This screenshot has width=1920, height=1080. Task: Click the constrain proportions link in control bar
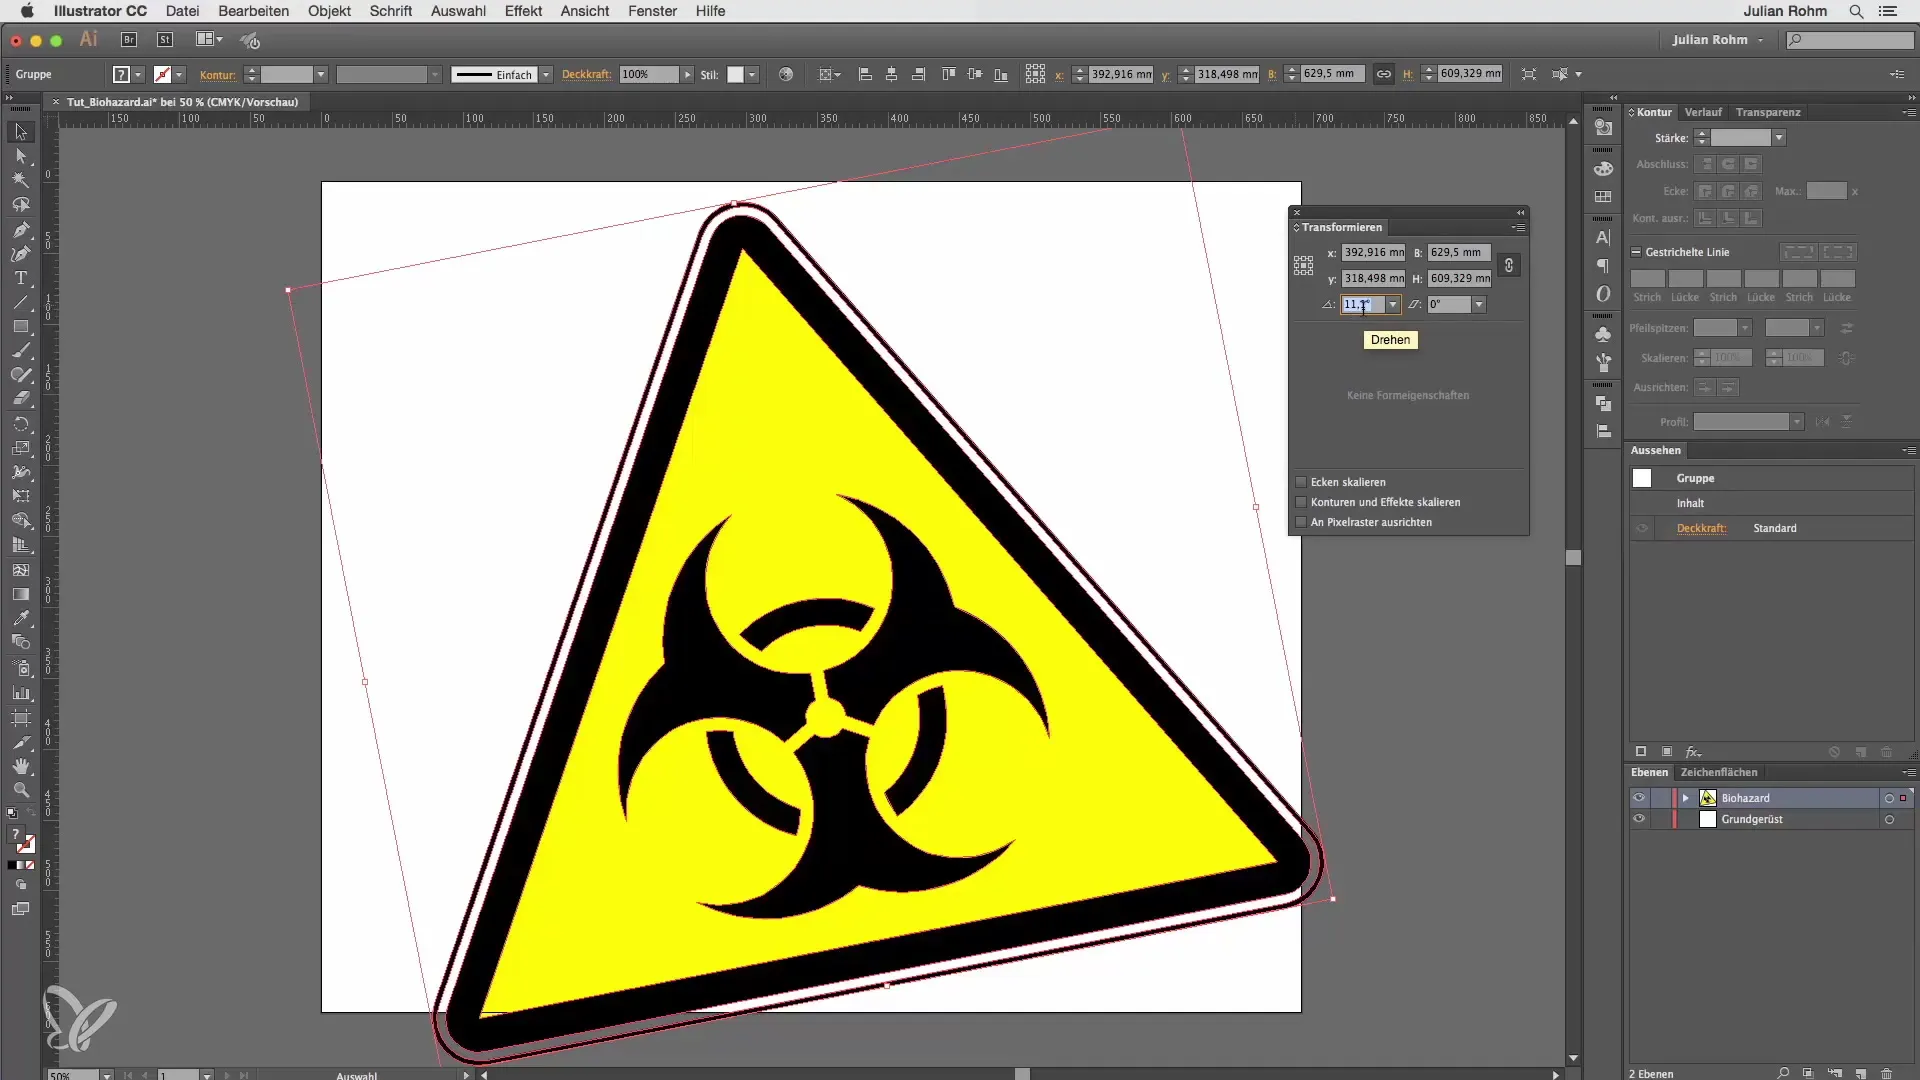(1384, 74)
